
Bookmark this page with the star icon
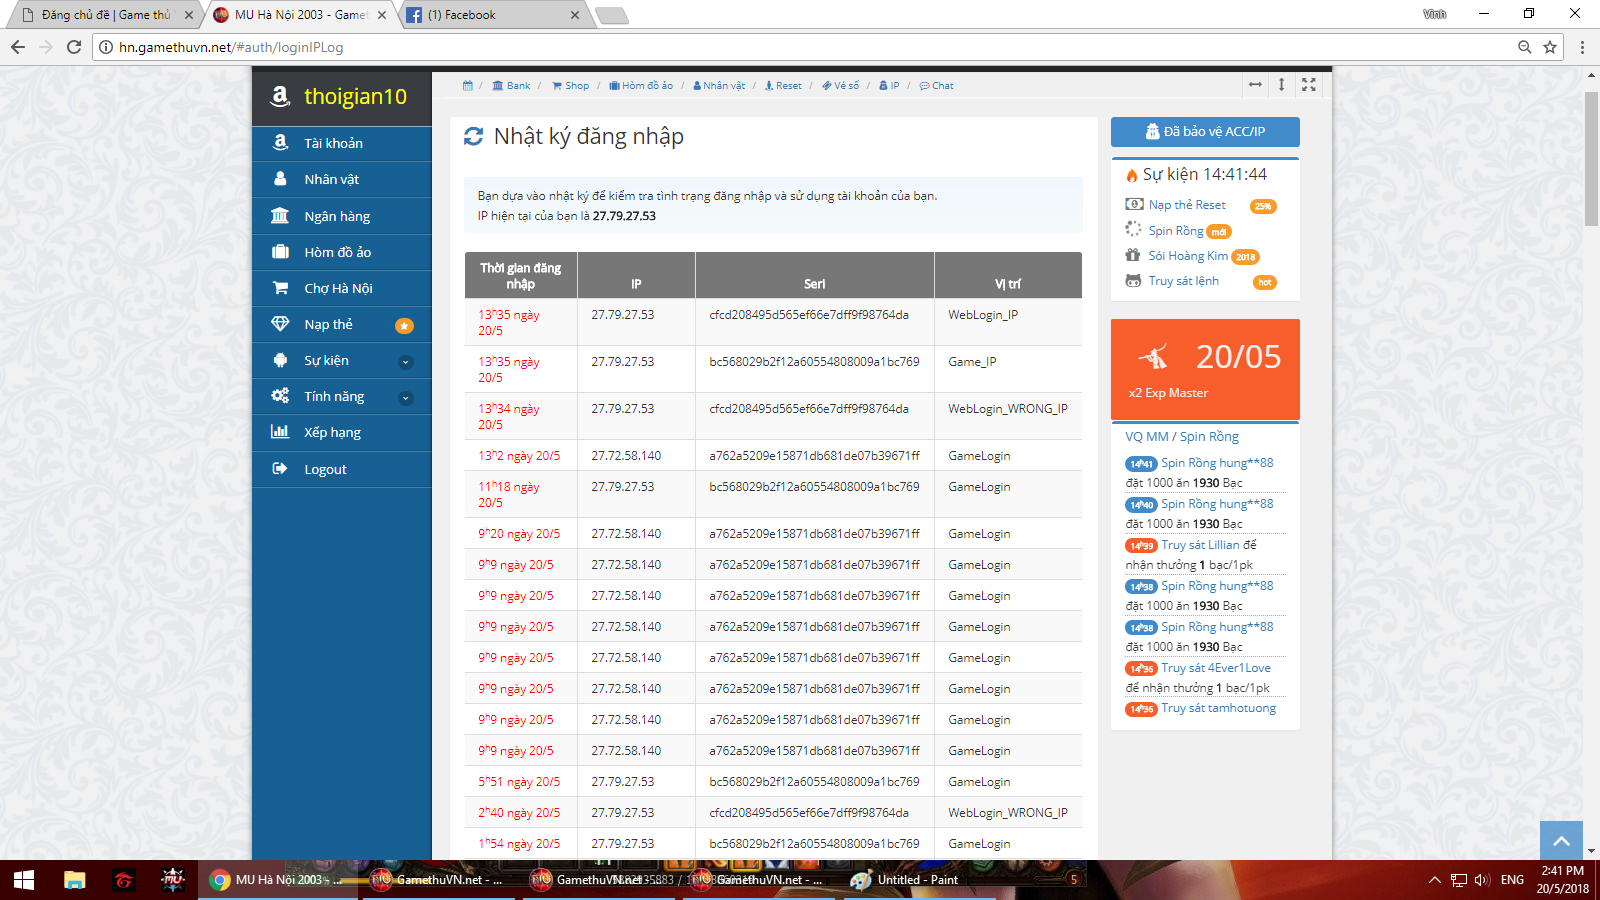click(x=1550, y=47)
